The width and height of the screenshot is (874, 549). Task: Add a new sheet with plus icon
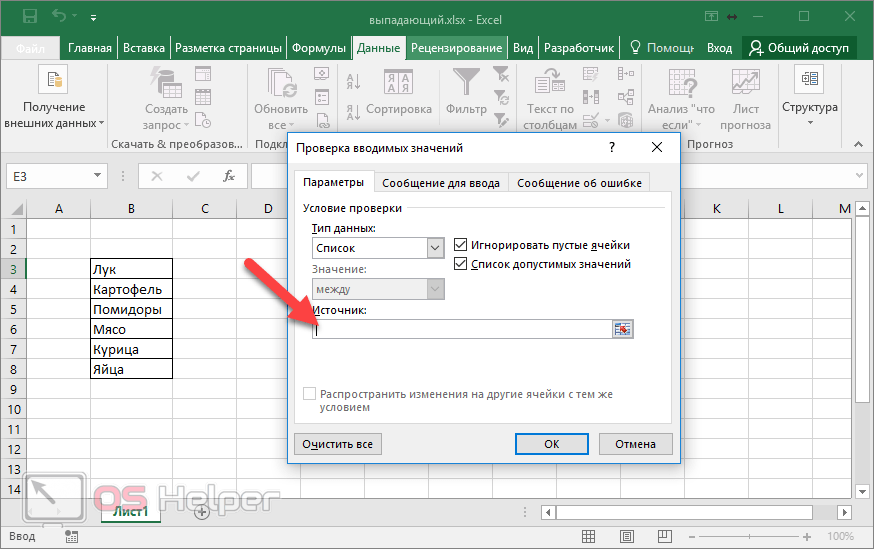coord(201,511)
